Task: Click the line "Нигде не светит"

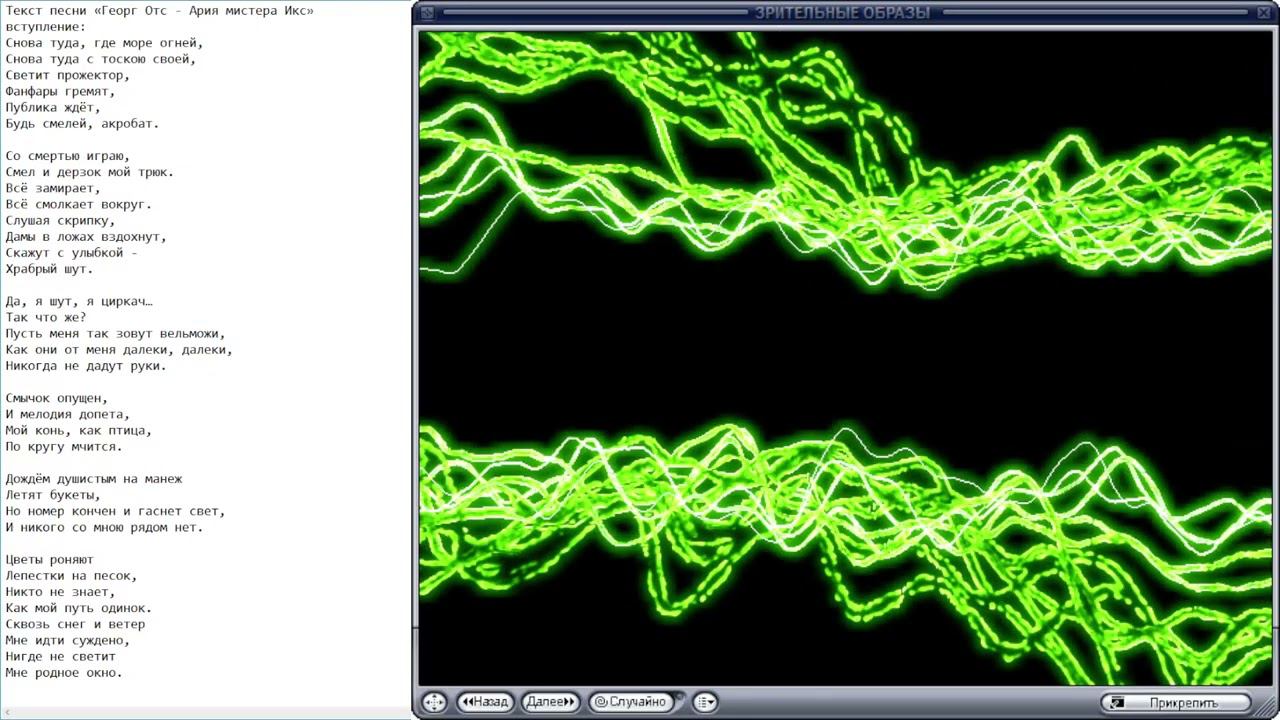Action: 61,656
